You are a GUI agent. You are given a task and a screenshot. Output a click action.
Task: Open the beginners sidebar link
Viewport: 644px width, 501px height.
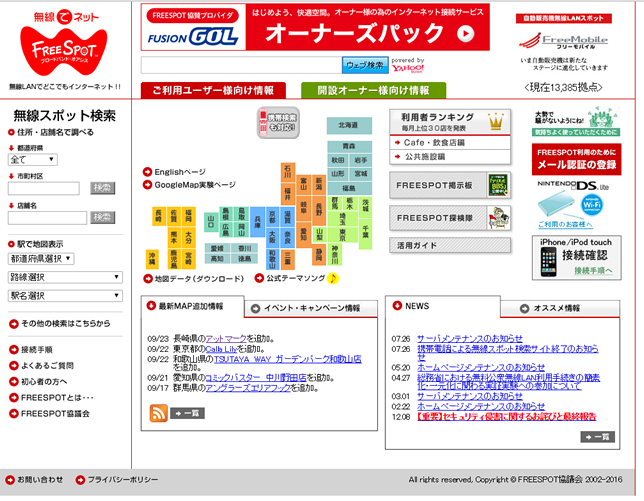click(x=38, y=381)
